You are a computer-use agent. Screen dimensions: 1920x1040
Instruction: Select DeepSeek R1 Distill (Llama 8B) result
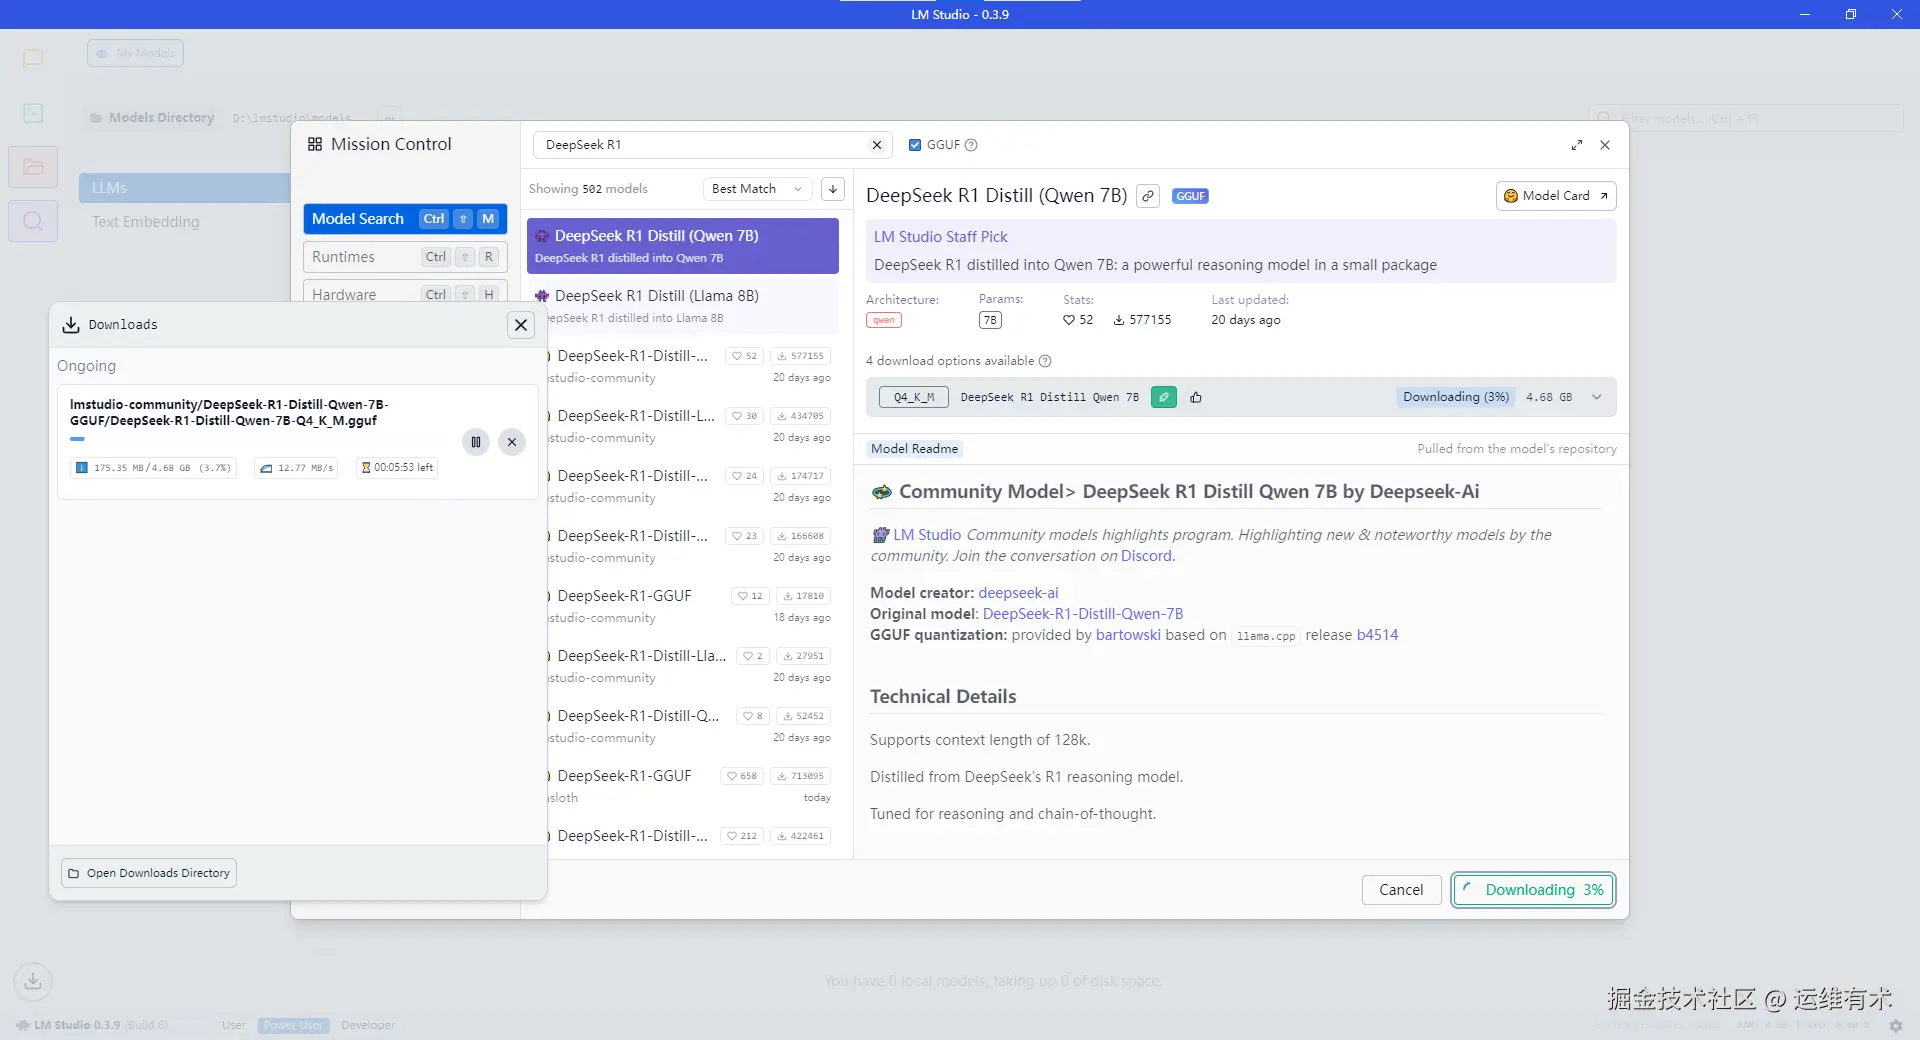[x=683, y=306]
